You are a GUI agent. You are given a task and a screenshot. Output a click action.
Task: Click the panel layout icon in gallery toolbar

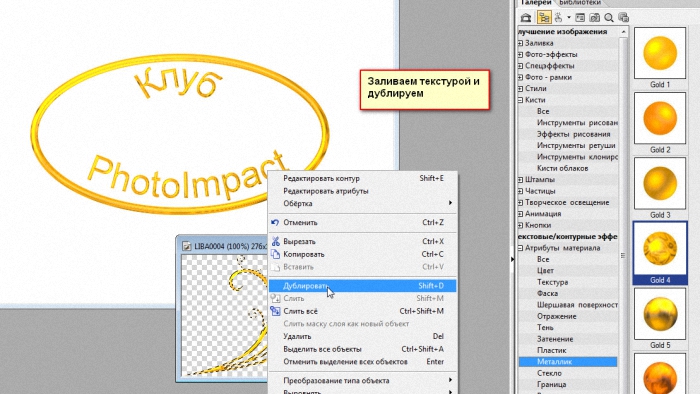(x=580, y=17)
